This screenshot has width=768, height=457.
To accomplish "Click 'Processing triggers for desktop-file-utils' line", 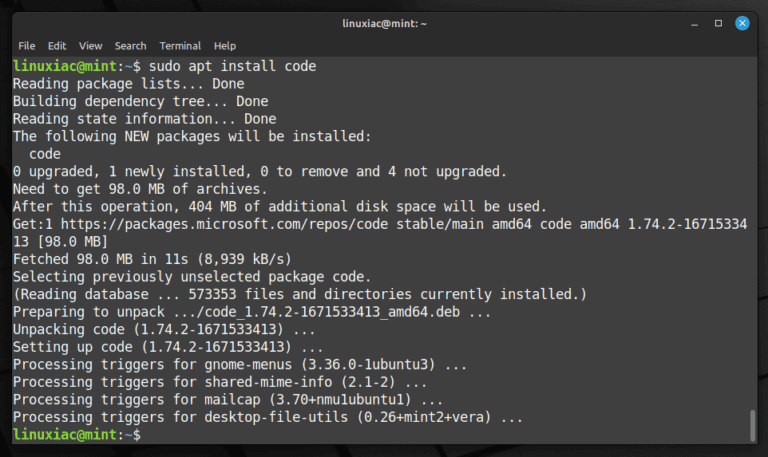I will click(x=268, y=417).
